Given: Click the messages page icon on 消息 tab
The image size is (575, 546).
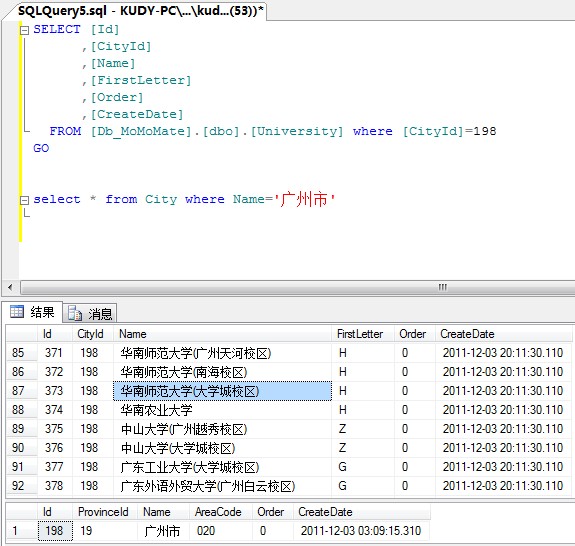Looking at the screenshot, I should pos(75,313).
